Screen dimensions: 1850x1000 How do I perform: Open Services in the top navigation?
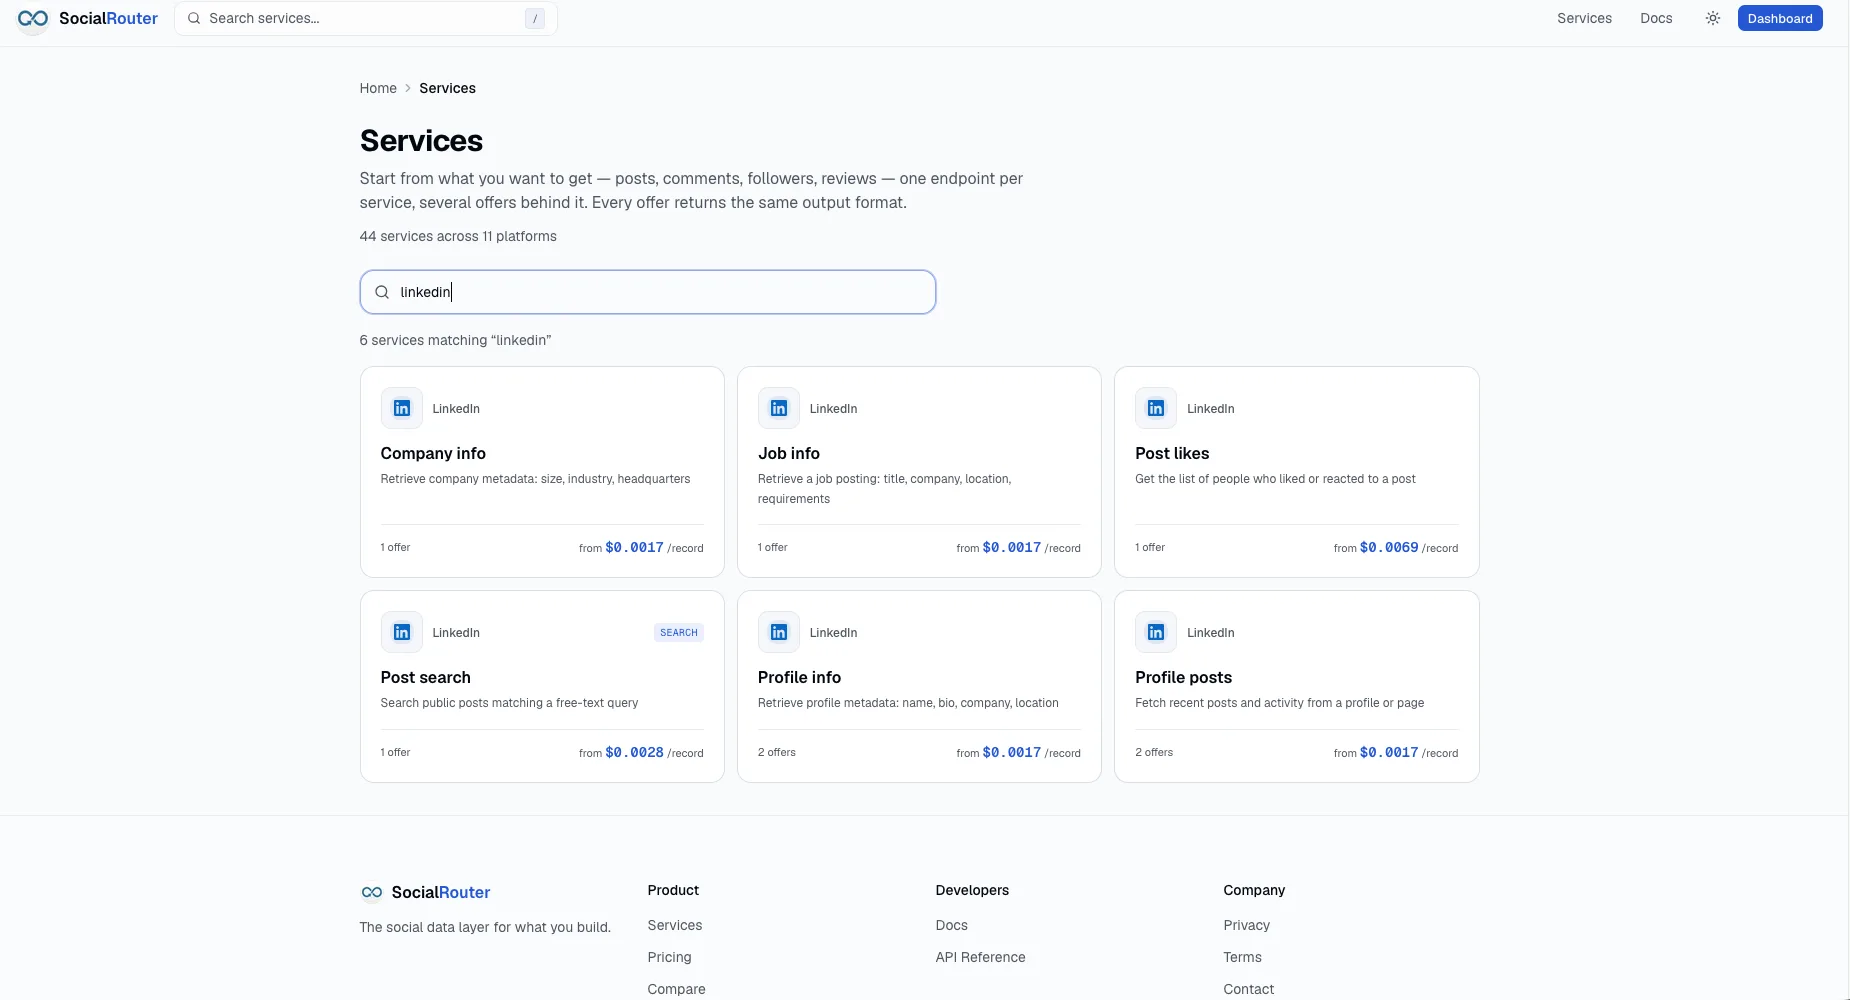tap(1584, 18)
